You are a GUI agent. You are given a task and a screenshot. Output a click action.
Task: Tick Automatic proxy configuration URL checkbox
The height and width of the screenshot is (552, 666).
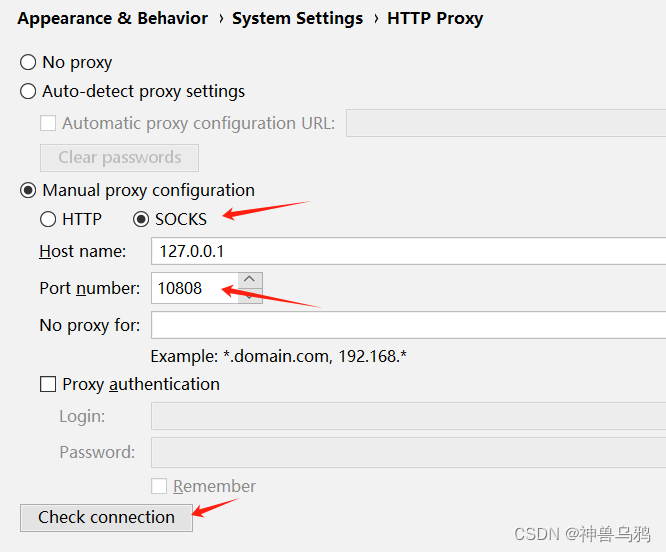pos(48,124)
